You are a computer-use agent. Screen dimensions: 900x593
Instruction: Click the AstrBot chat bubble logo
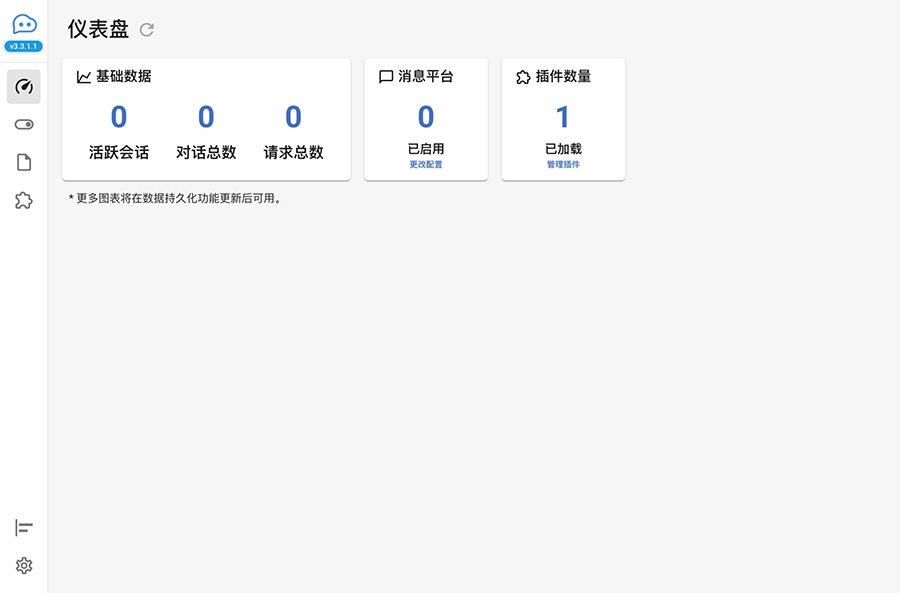coord(24,25)
